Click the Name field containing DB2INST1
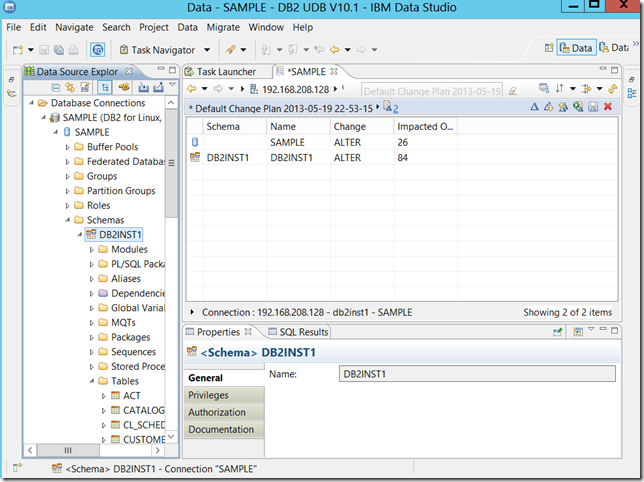The height and width of the screenshot is (482, 644). [x=474, y=374]
